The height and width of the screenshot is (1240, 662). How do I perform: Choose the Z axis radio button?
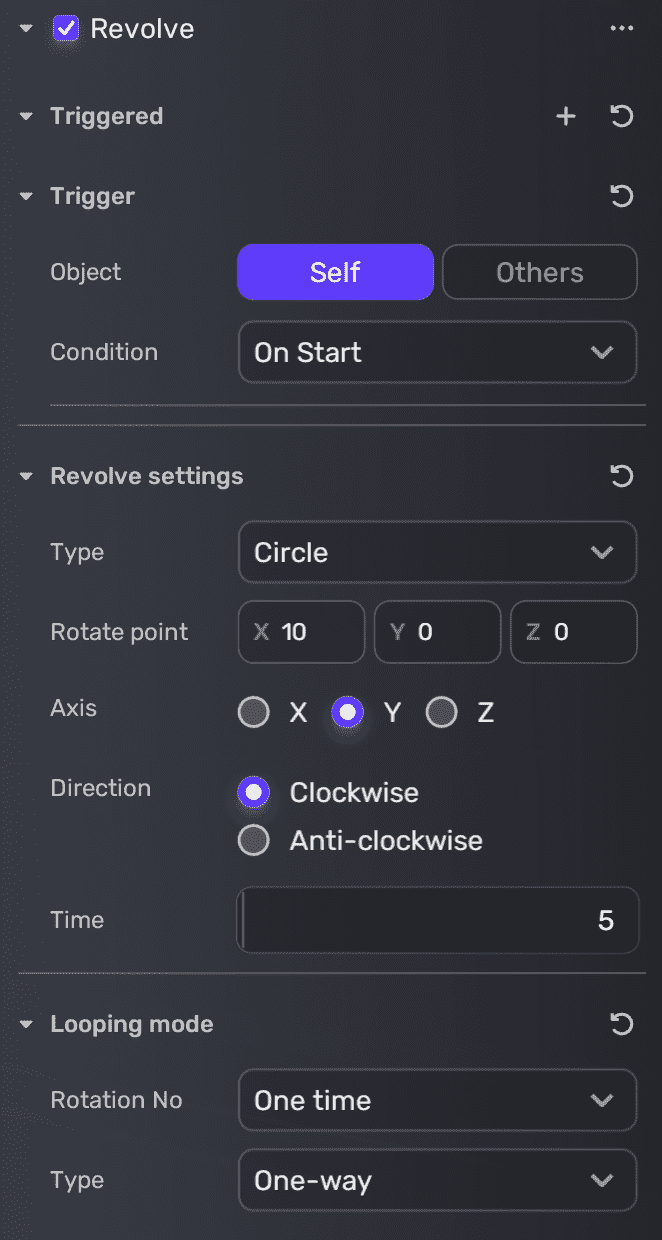(442, 713)
